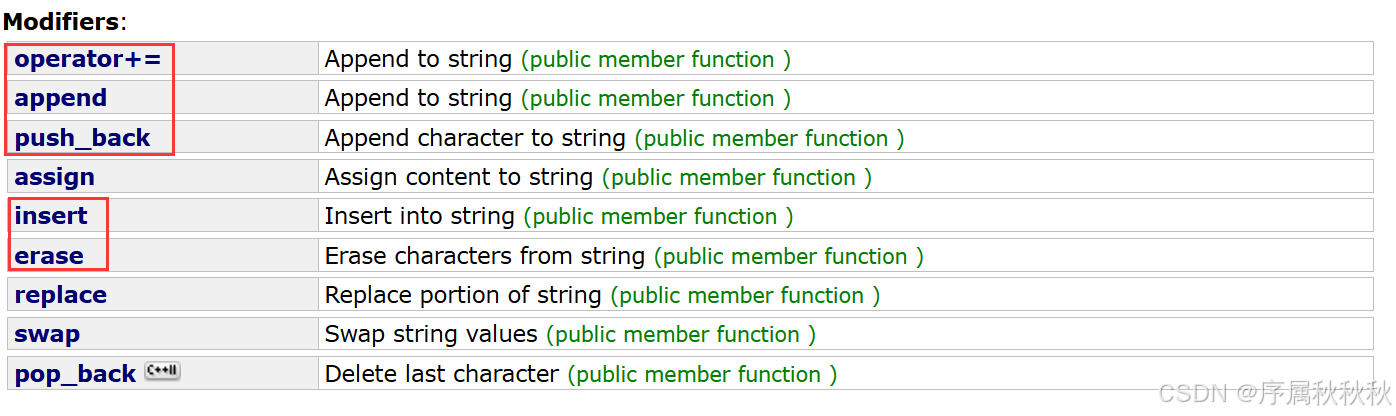Click the 'Delete last character' description
Viewport: 1396px width, 416px height.
pyautogui.click(x=442, y=374)
